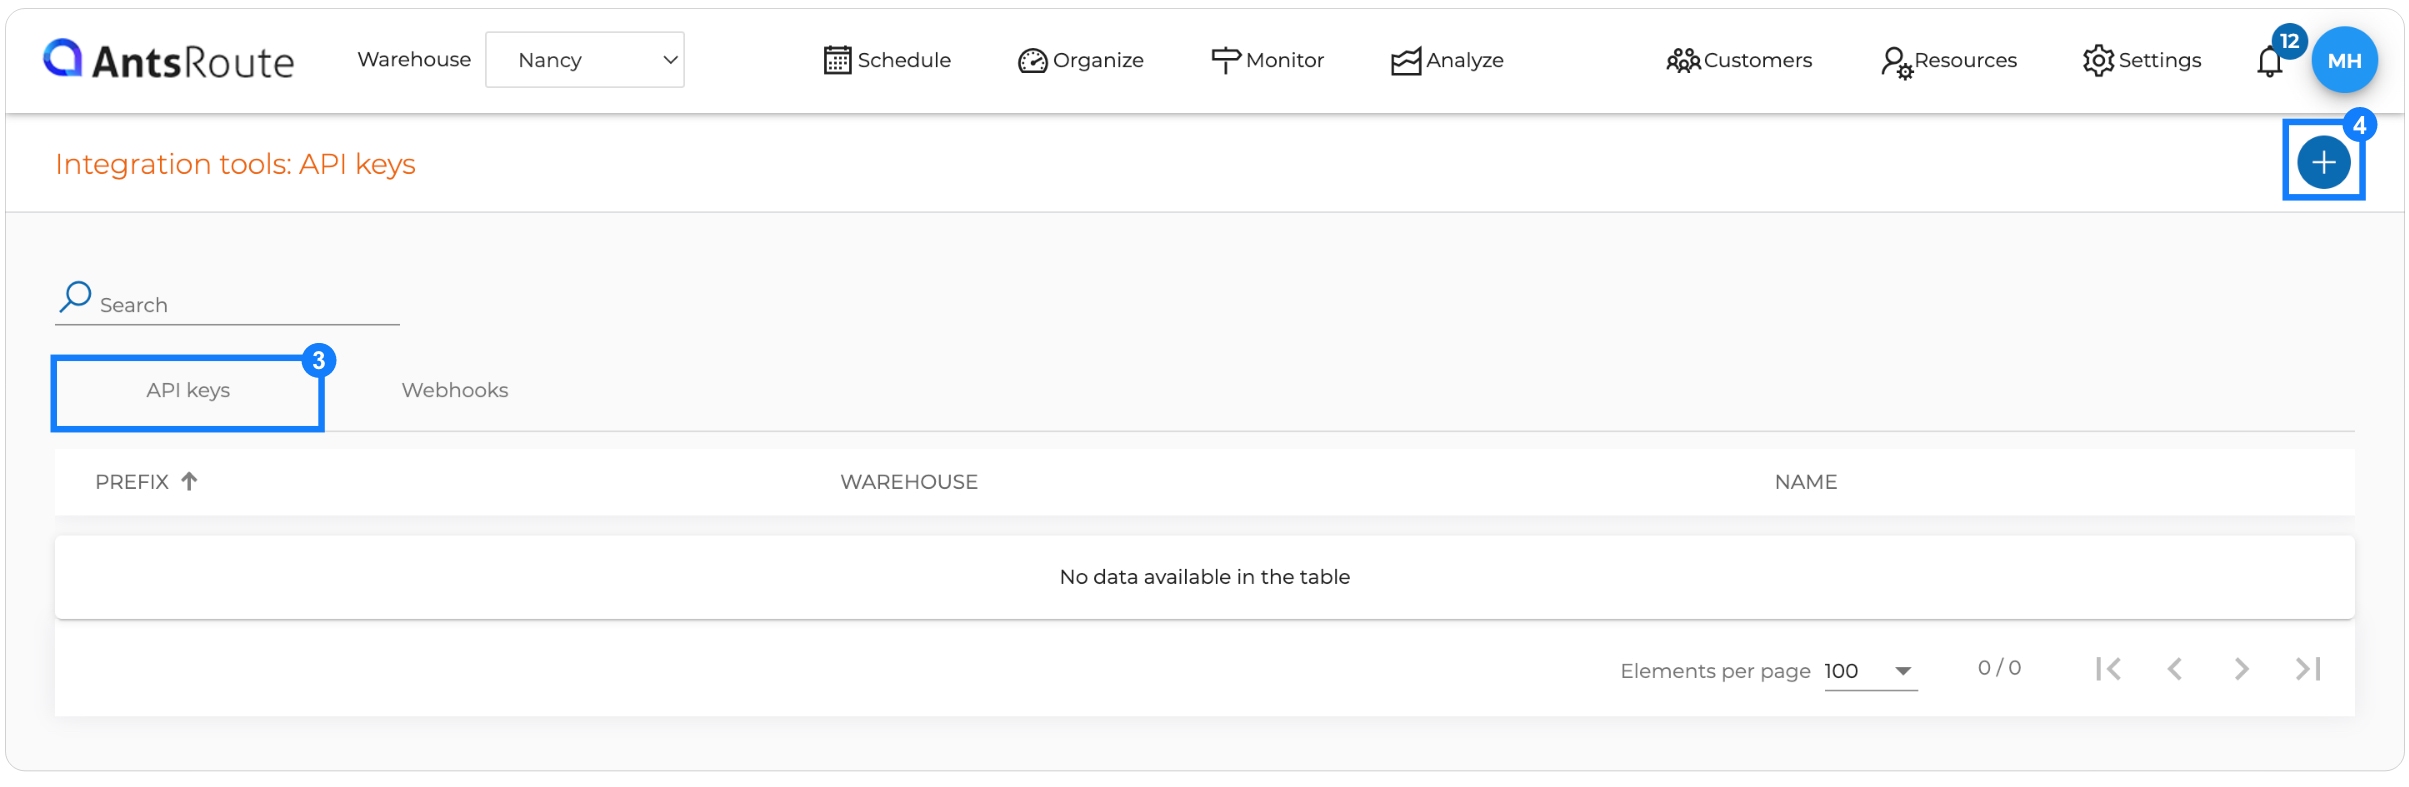Open the Settings menu
The image size is (2409, 787).
pos(2142,60)
